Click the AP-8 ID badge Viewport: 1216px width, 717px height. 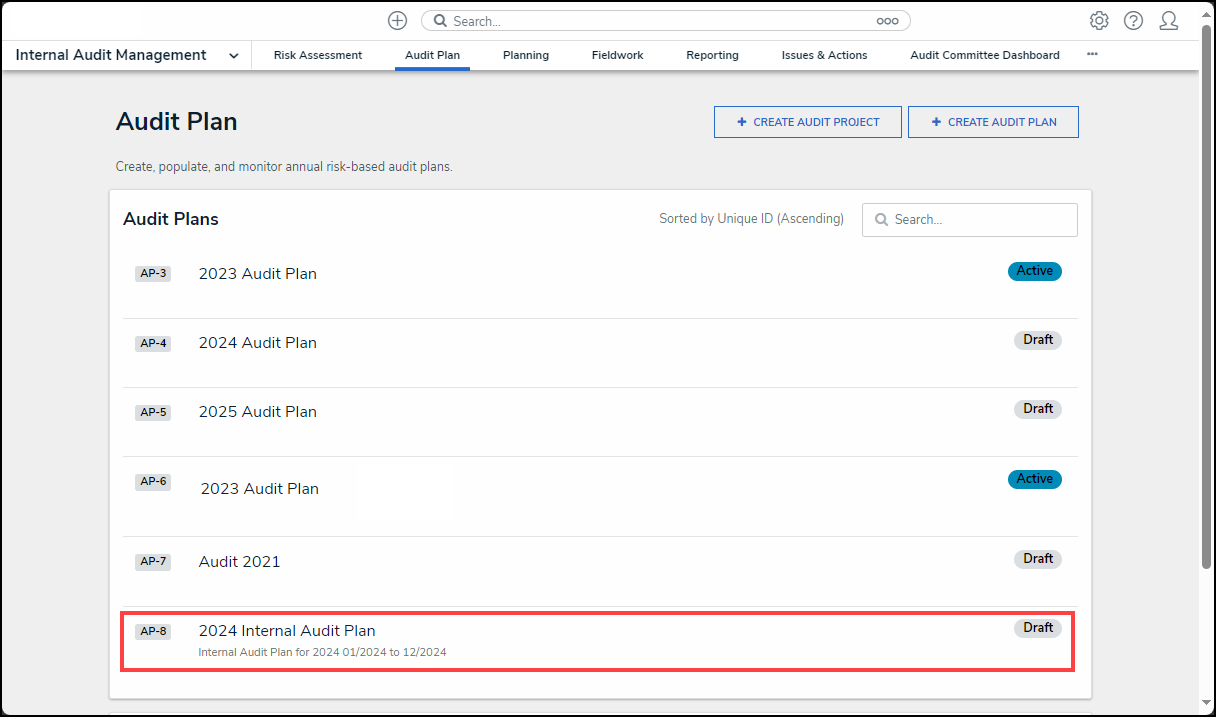[x=153, y=631]
